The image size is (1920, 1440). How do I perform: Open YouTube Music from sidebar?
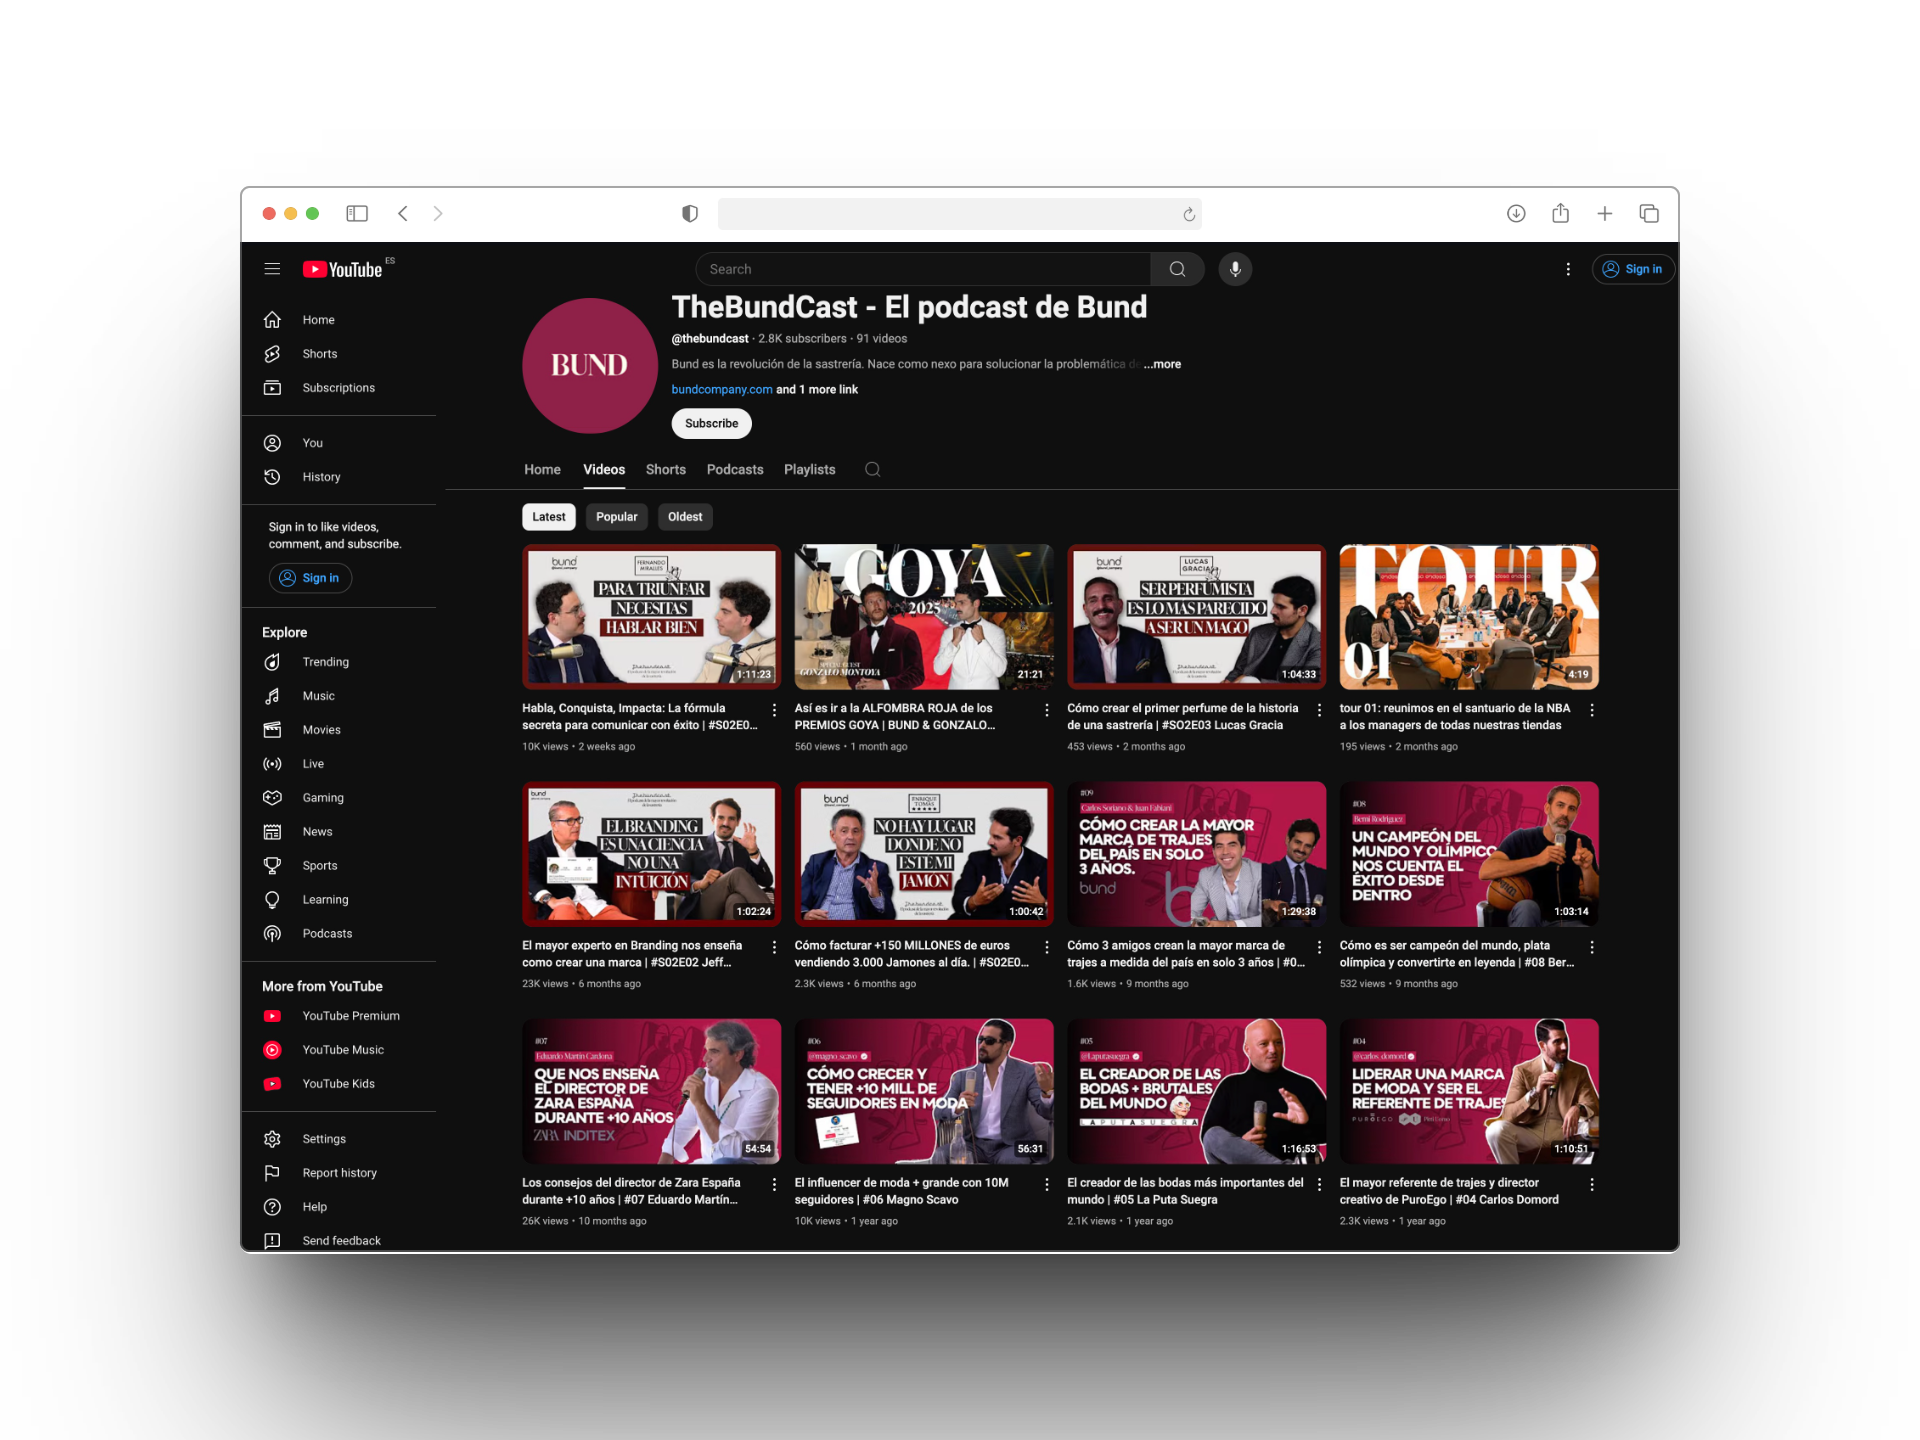[x=342, y=1050]
